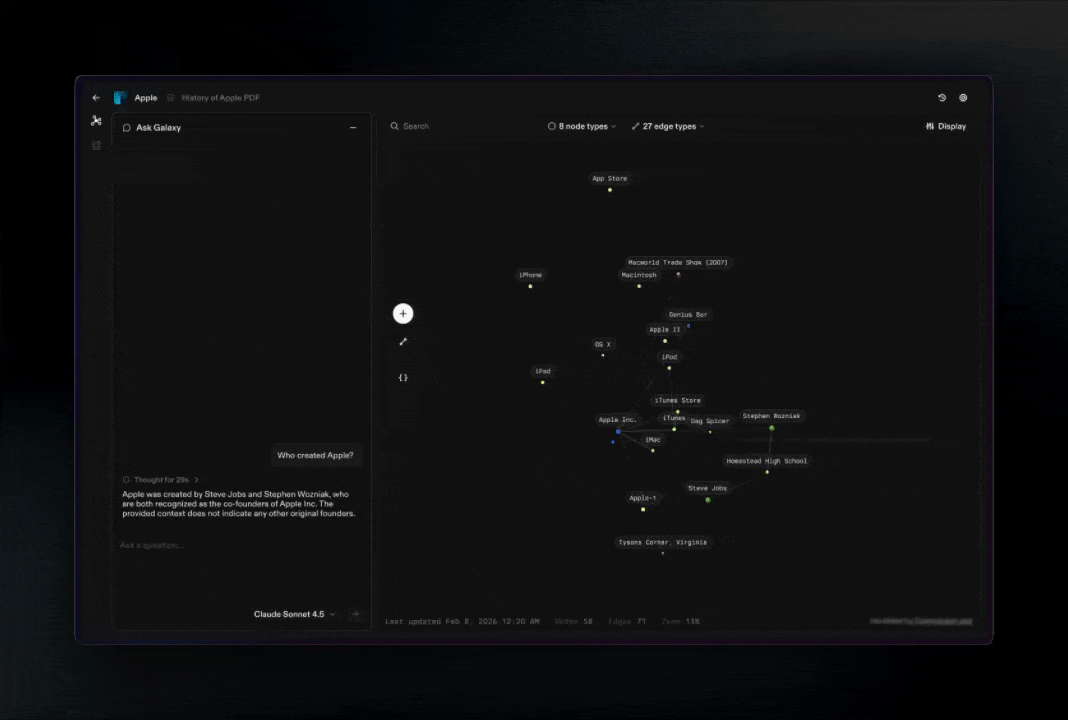Select the iTunes Store node
Viewport: 1068px width, 720px height.
[x=678, y=401]
